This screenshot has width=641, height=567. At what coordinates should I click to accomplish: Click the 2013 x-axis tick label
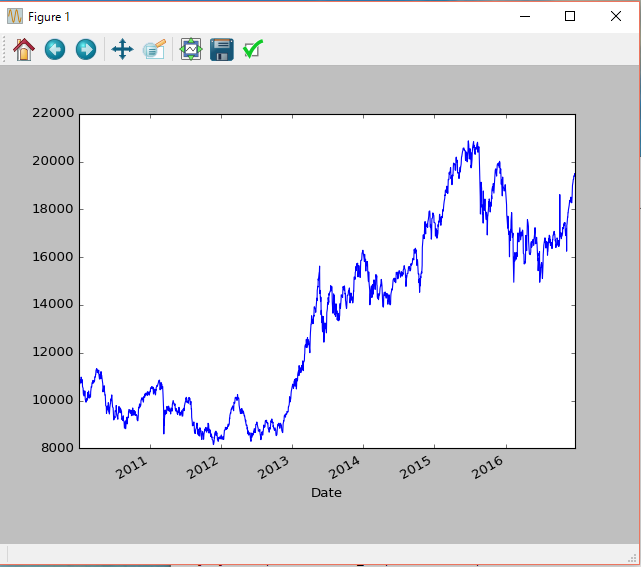273,468
